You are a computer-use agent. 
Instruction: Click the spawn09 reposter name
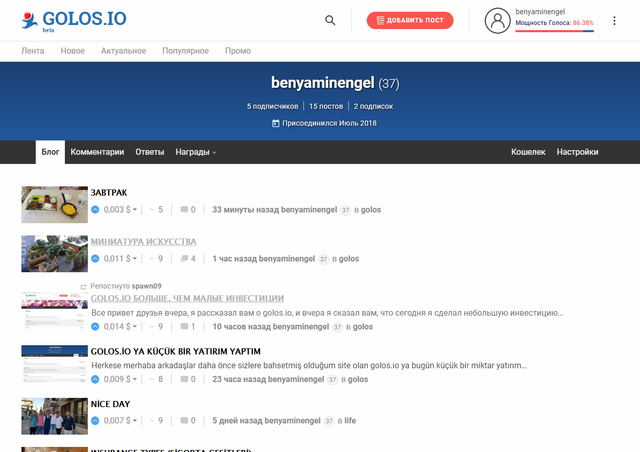point(148,286)
